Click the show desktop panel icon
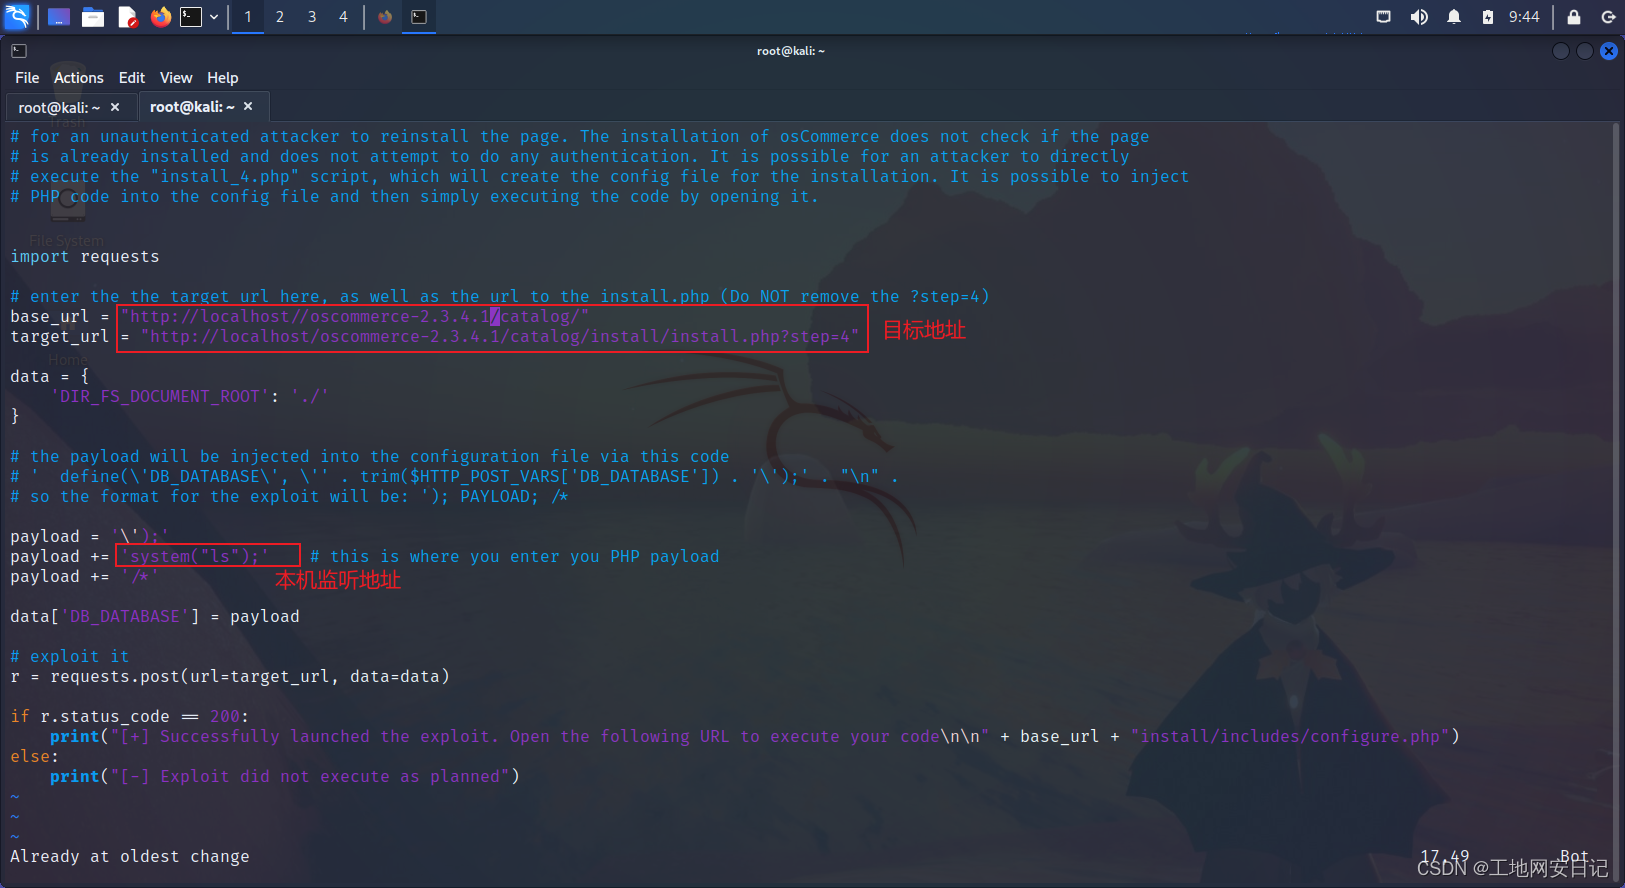The height and width of the screenshot is (888, 1625). click(59, 17)
